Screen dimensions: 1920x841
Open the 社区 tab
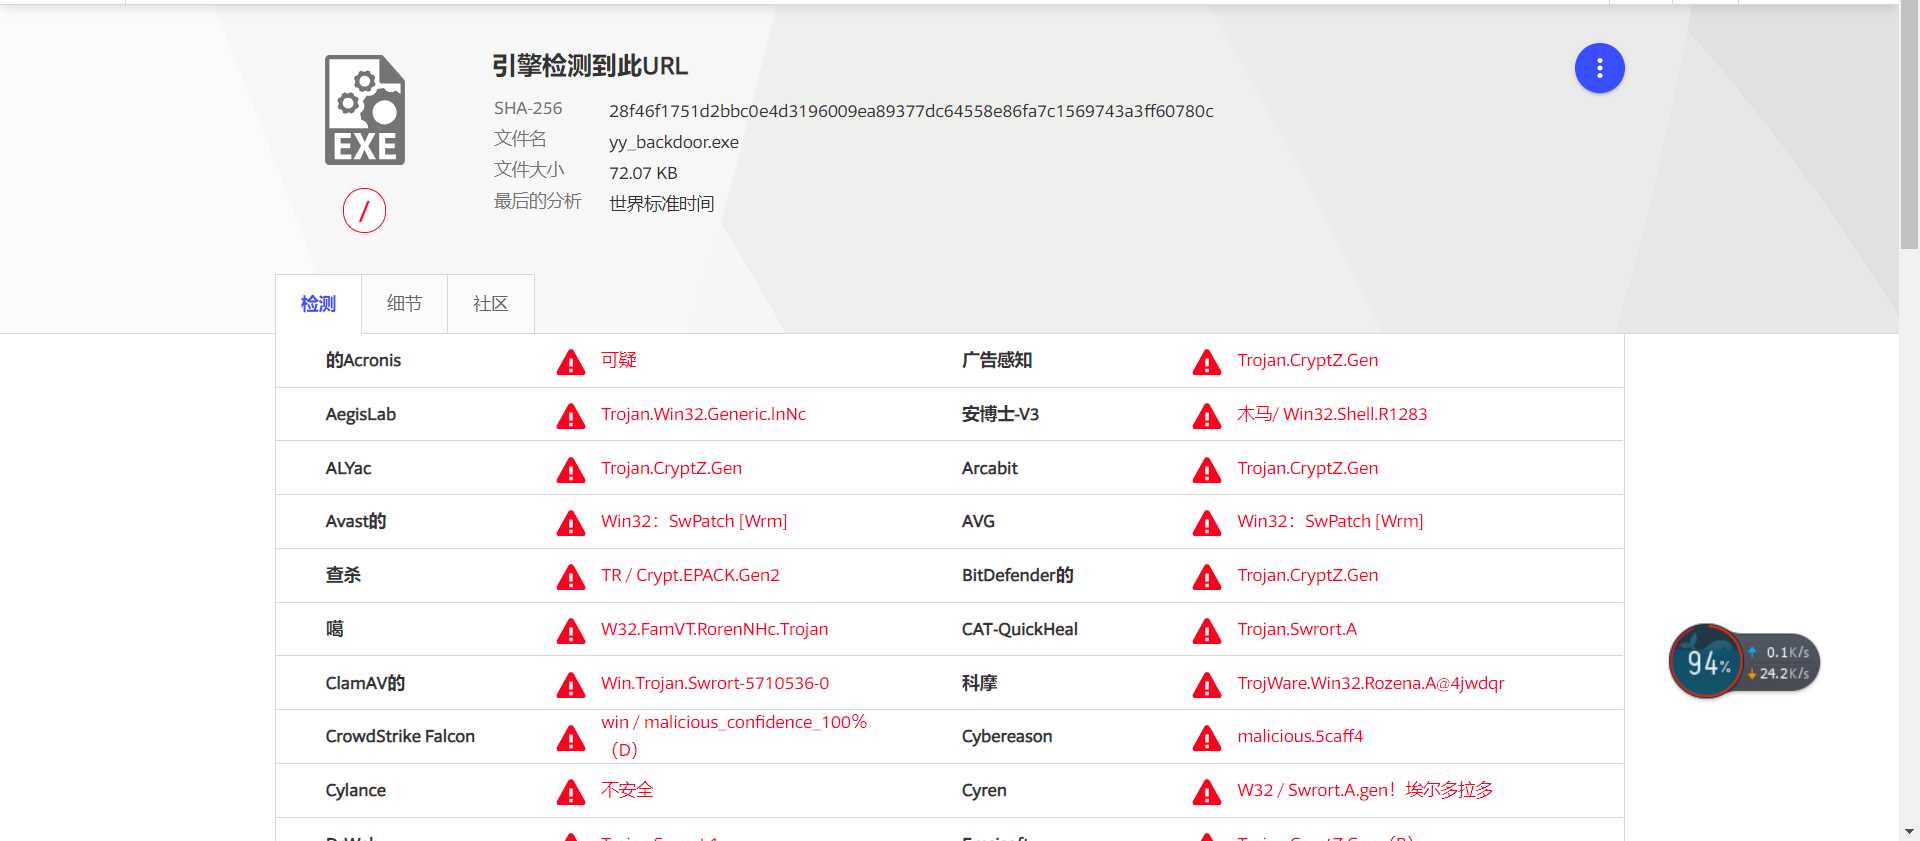490,304
